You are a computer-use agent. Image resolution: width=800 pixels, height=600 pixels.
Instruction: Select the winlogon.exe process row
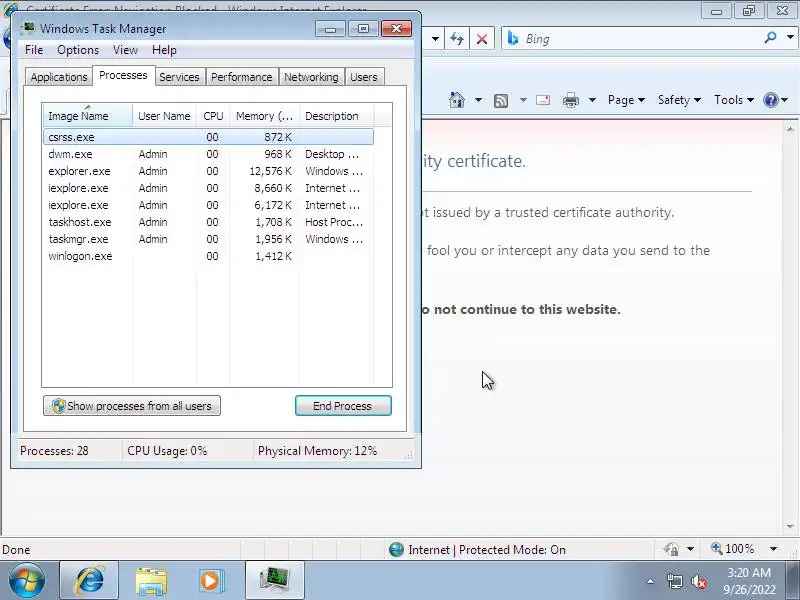(209, 256)
